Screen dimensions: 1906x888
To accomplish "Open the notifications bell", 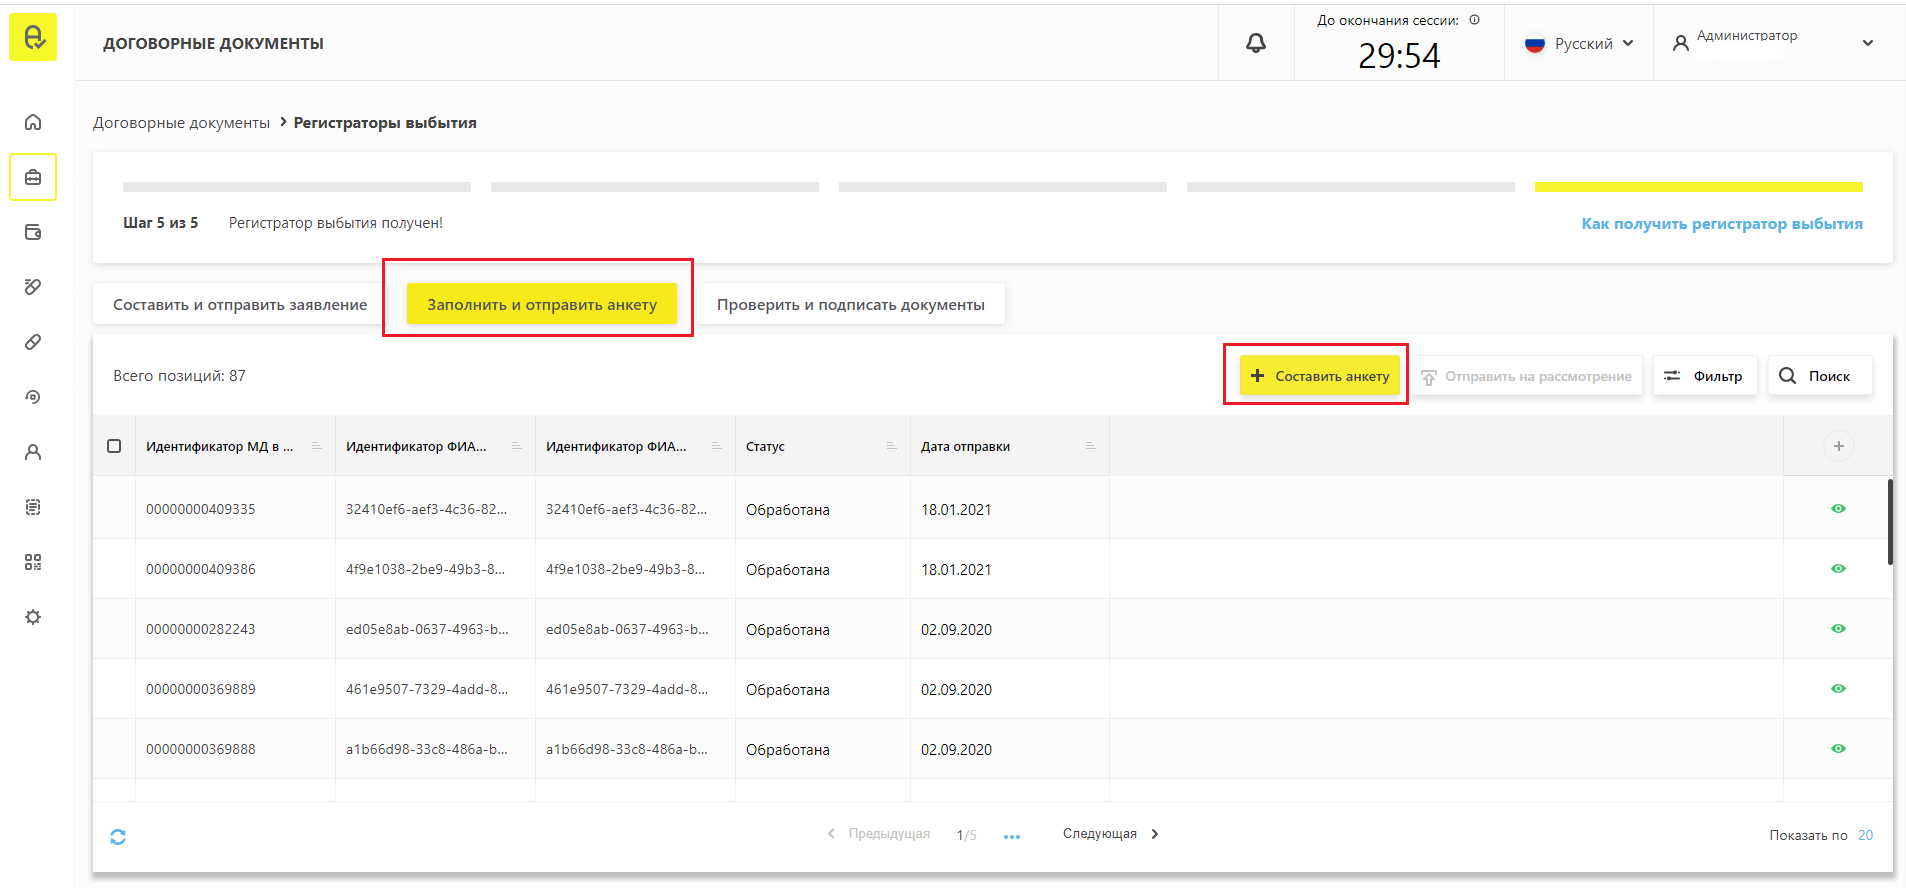I will click(x=1256, y=43).
